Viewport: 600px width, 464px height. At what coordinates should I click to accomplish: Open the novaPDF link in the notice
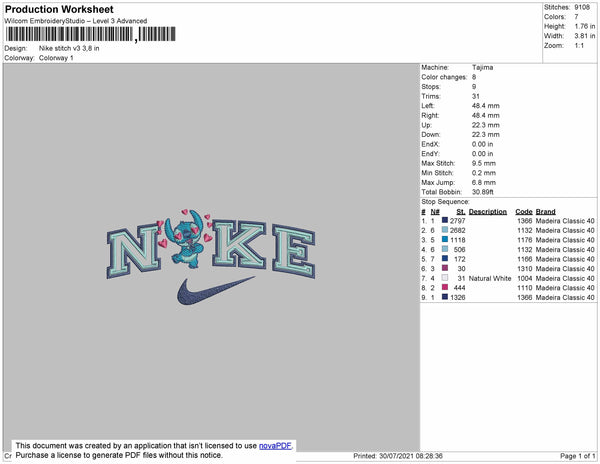pos(277,446)
